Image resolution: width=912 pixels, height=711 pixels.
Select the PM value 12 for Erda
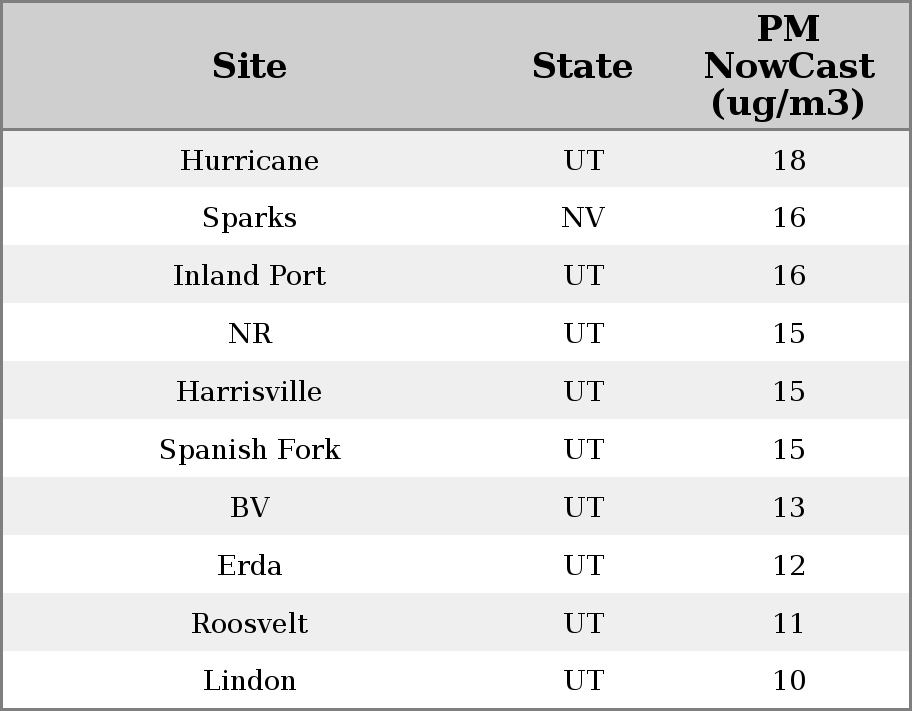[x=789, y=566]
